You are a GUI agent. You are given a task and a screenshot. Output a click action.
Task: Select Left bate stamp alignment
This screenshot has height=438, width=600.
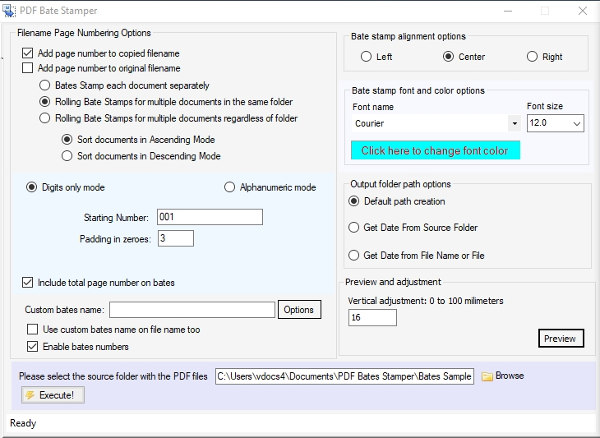click(366, 57)
